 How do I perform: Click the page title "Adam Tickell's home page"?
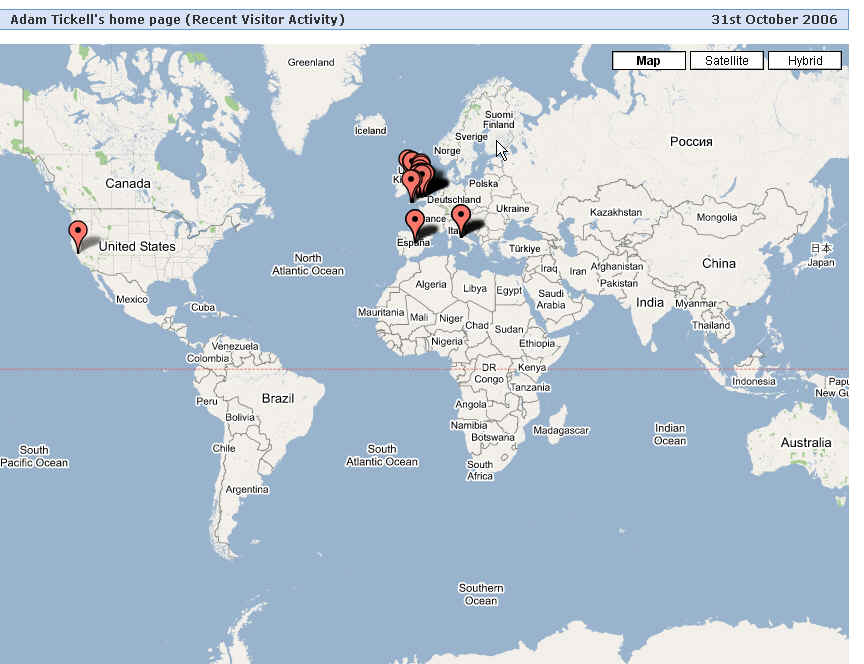click(x=95, y=20)
